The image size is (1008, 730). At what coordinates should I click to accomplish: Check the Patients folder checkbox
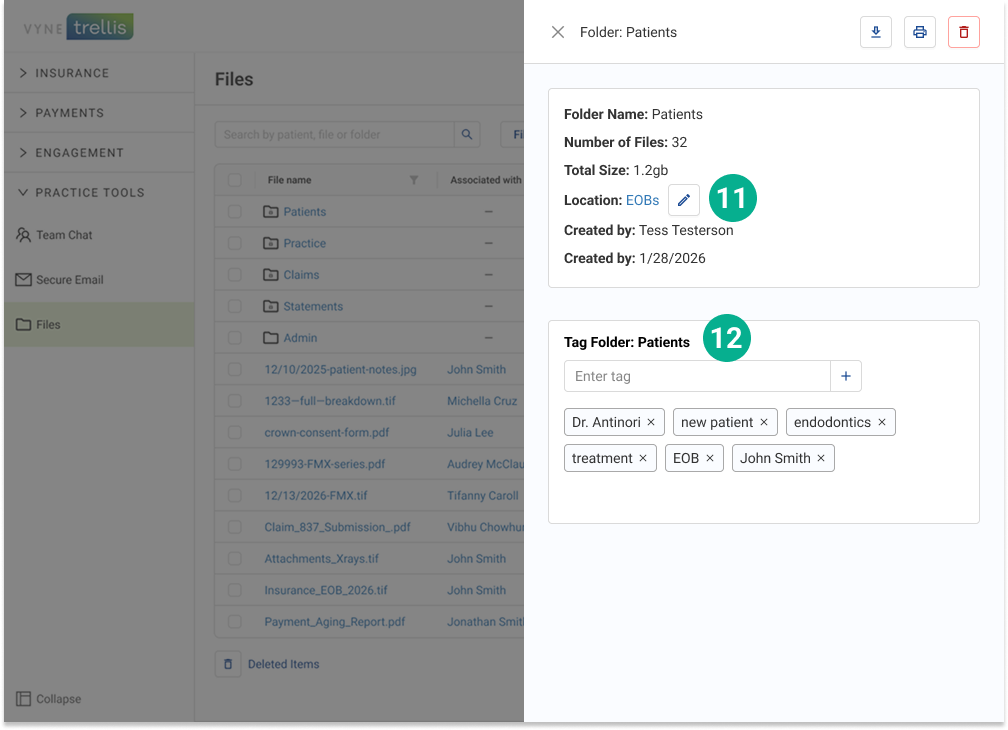tap(234, 212)
